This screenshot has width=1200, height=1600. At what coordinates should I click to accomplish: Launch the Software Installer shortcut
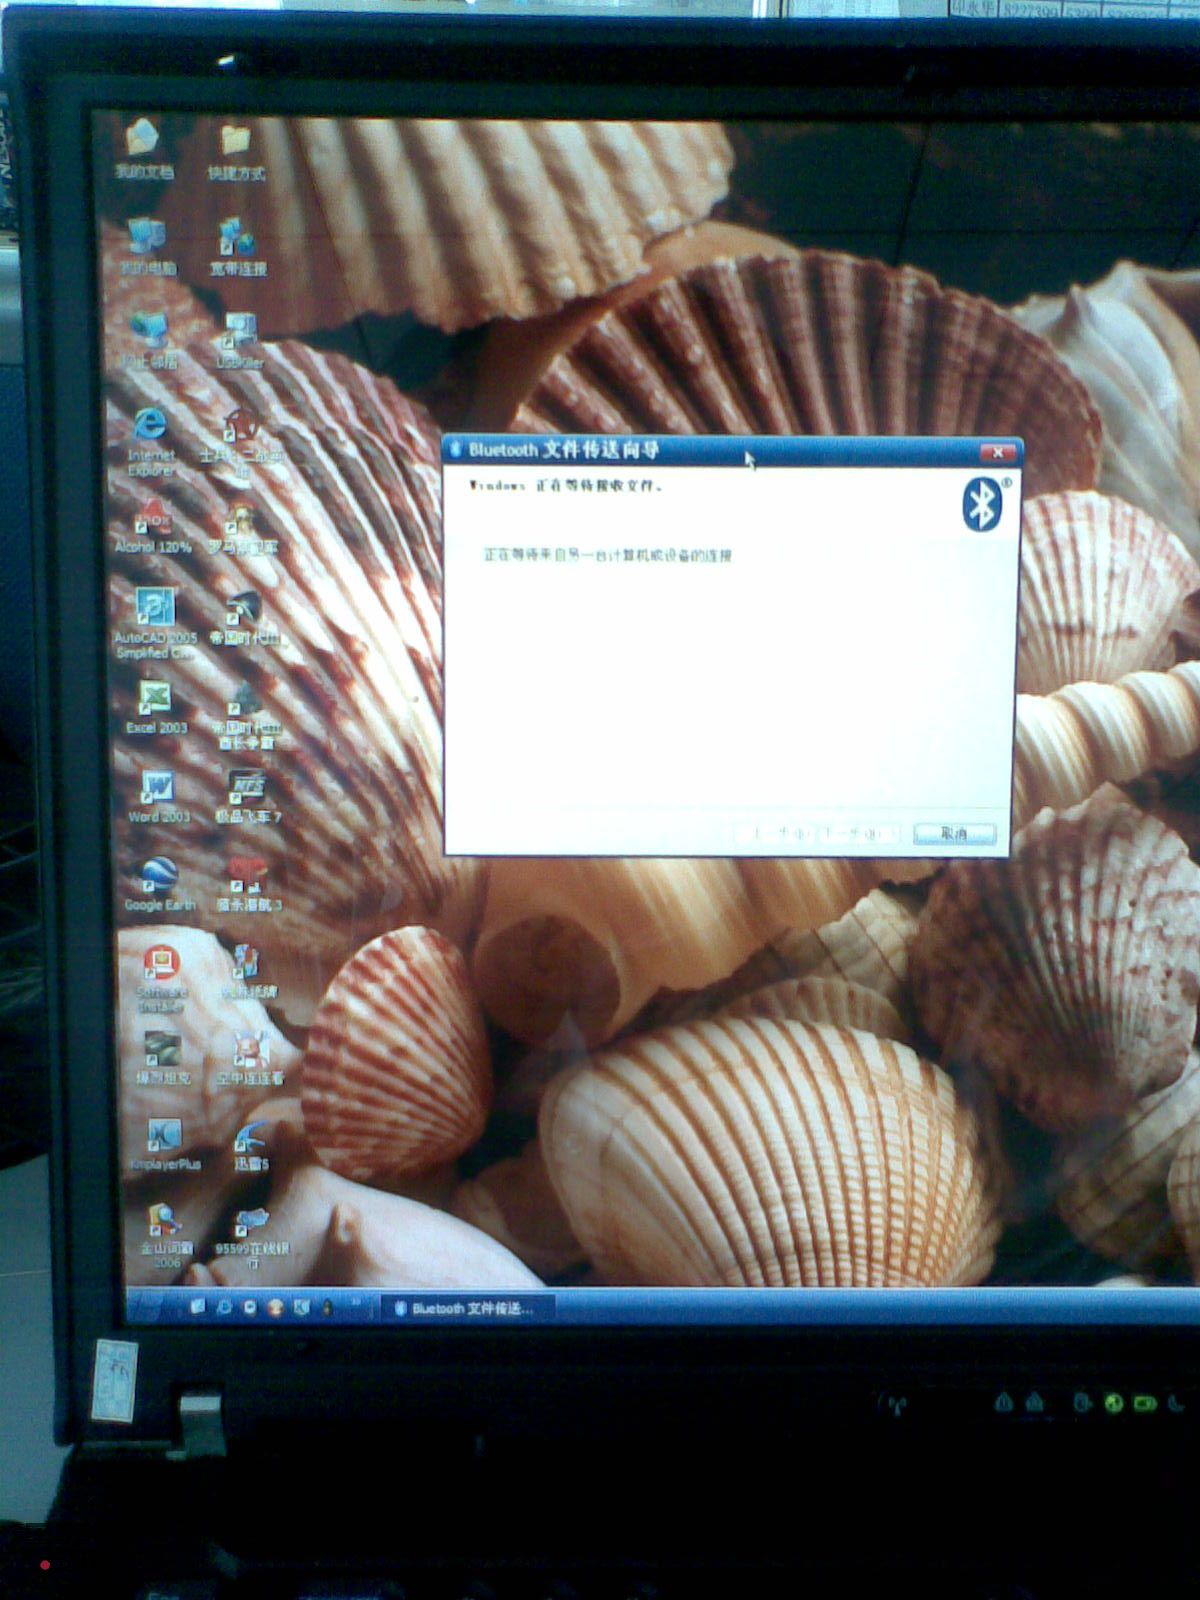coord(161,964)
